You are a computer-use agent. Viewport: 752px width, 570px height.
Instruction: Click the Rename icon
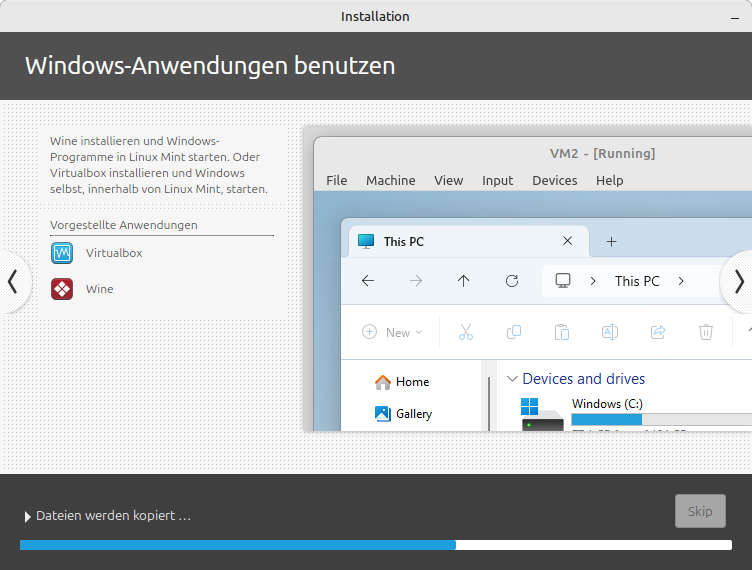(610, 332)
